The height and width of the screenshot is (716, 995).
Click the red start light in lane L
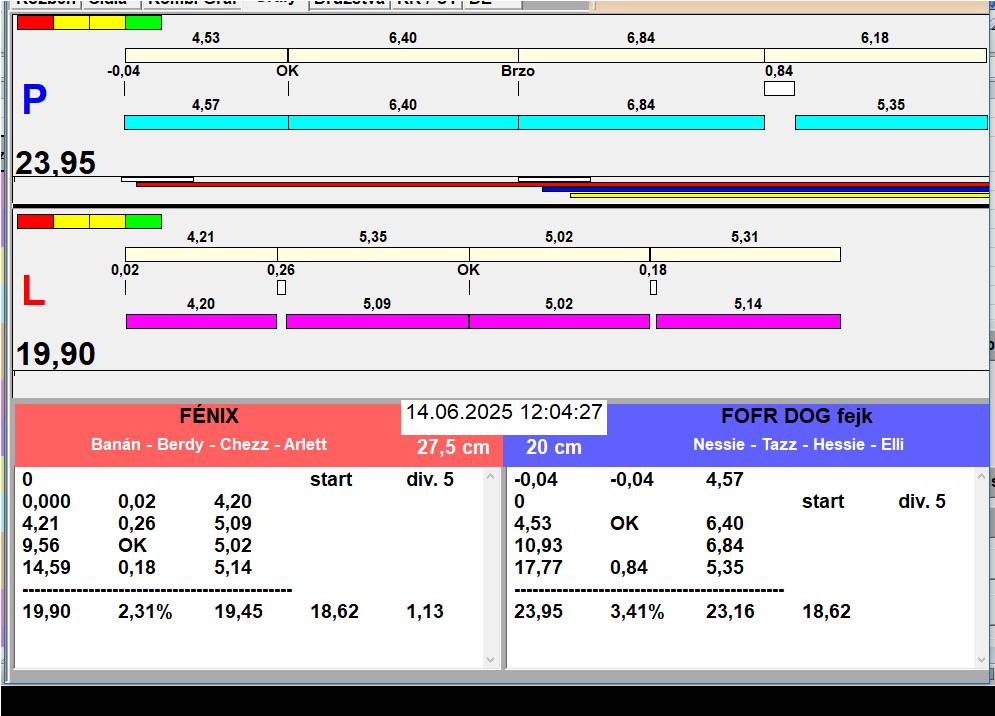35,221
